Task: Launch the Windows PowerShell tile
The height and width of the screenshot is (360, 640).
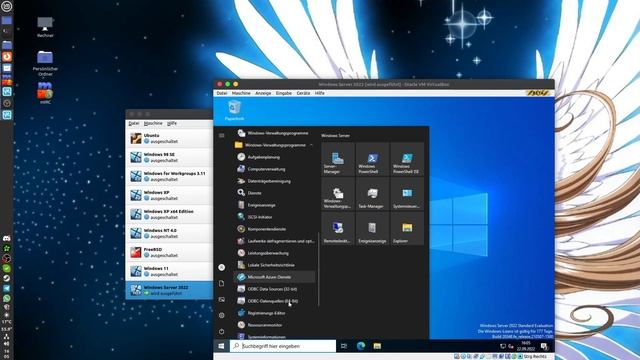Action: [x=372, y=160]
